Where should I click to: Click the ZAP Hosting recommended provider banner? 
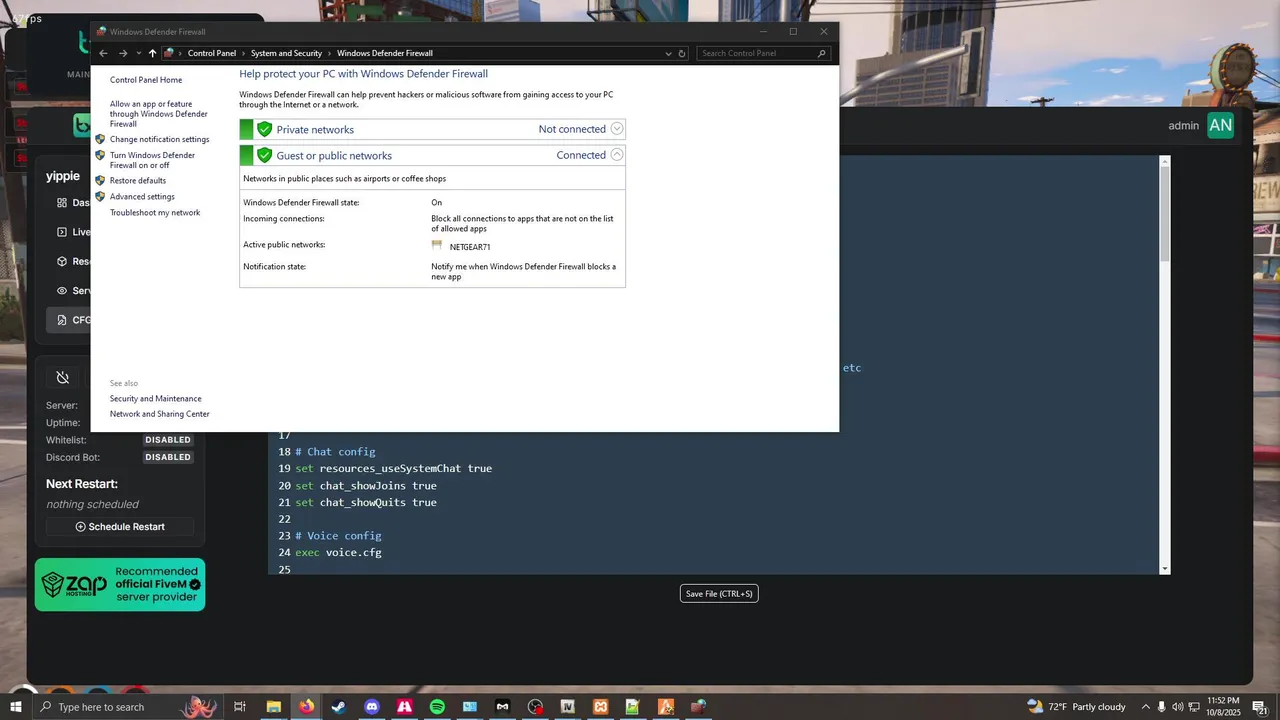tap(120, 584)
